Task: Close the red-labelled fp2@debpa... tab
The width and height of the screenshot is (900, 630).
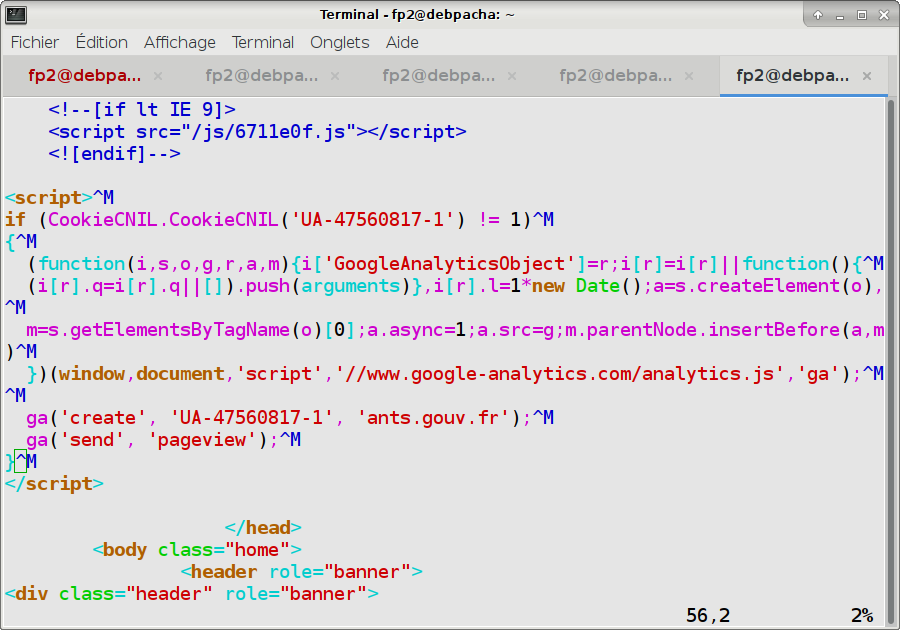Action: (x=158, y=76)
